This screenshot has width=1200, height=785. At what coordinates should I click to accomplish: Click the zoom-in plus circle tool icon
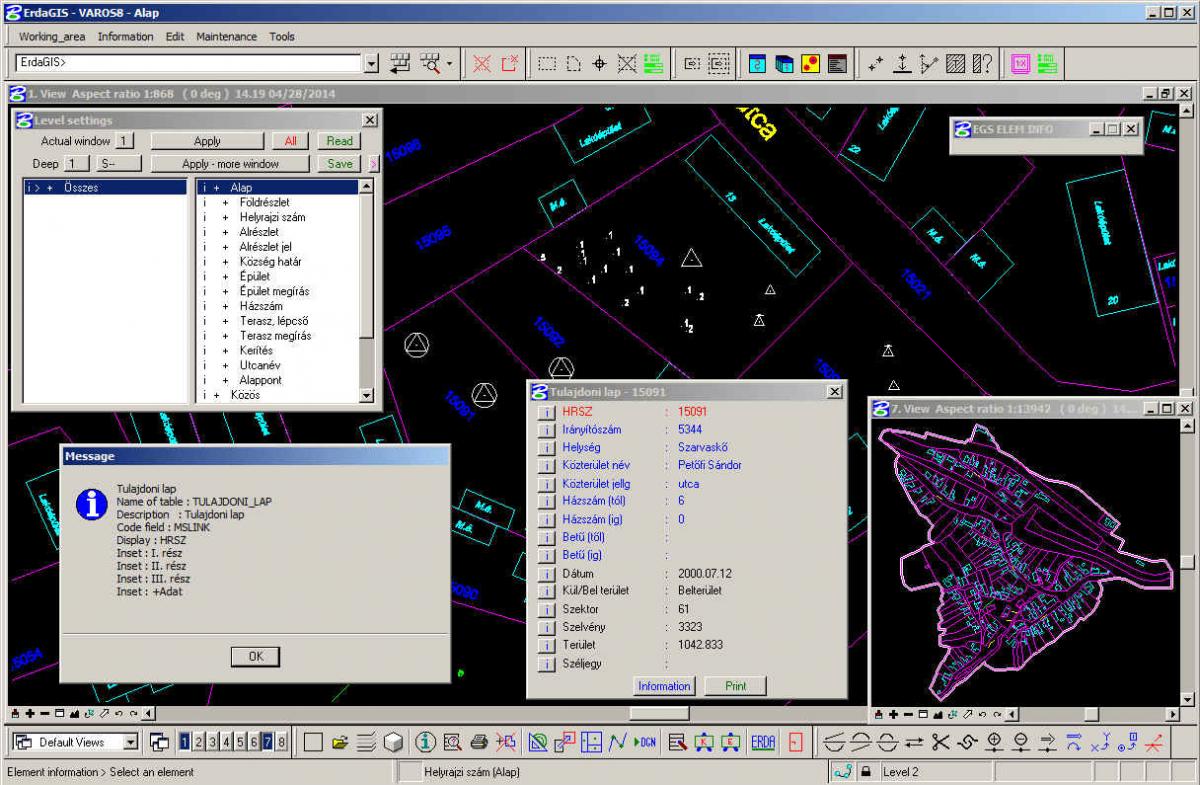click(994, 742)
